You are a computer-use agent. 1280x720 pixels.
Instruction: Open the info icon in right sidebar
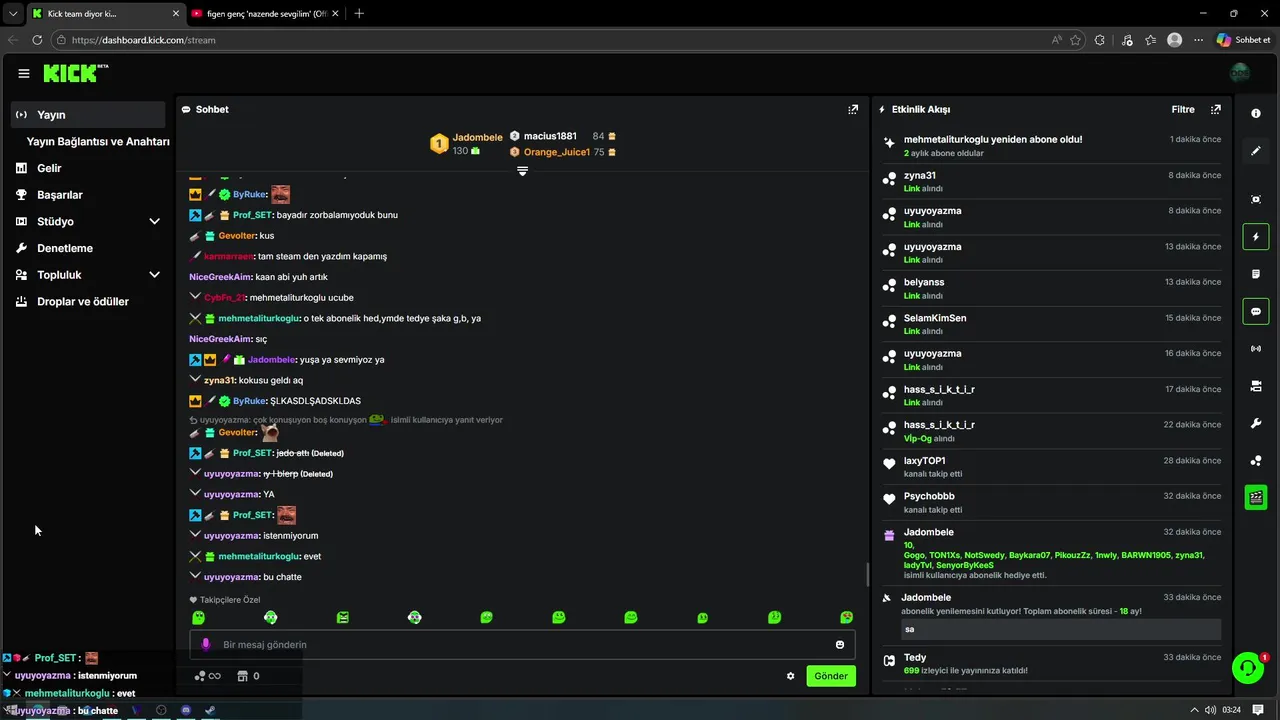1256,114
